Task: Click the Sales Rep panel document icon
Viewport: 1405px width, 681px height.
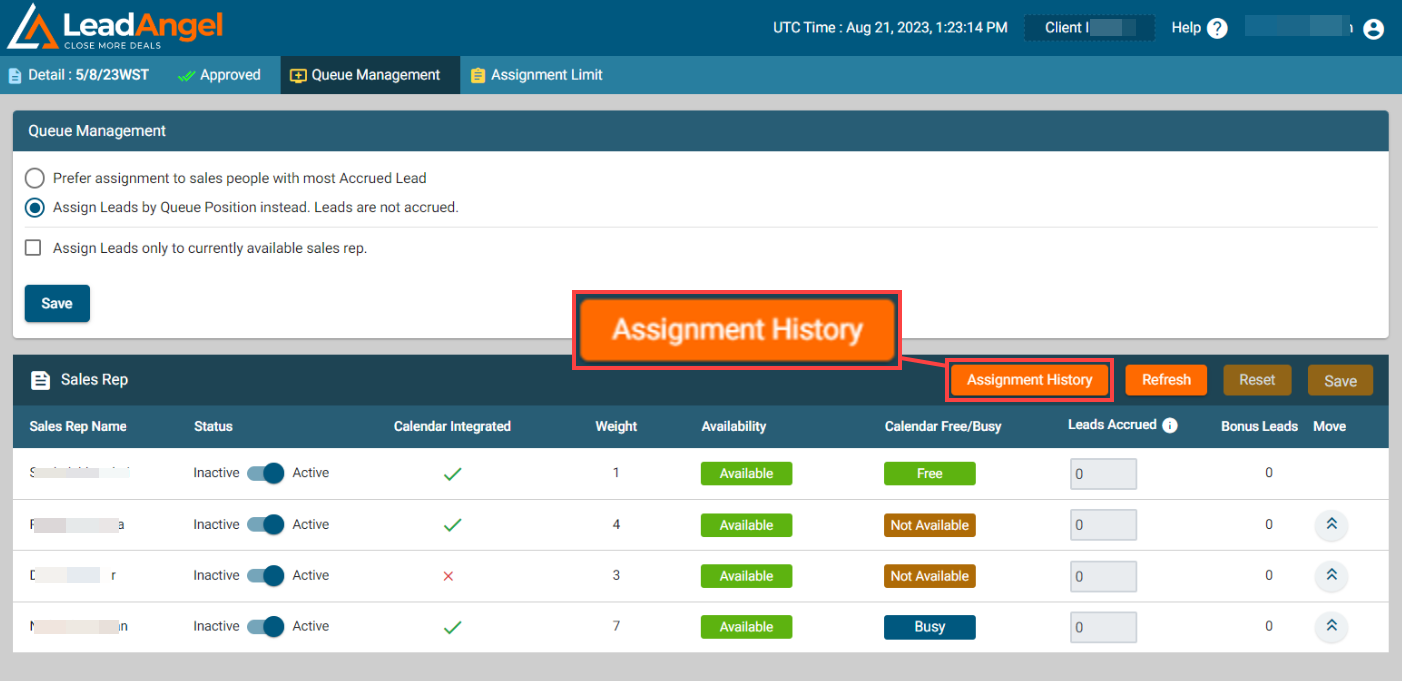Action: (x=40, y=380)
